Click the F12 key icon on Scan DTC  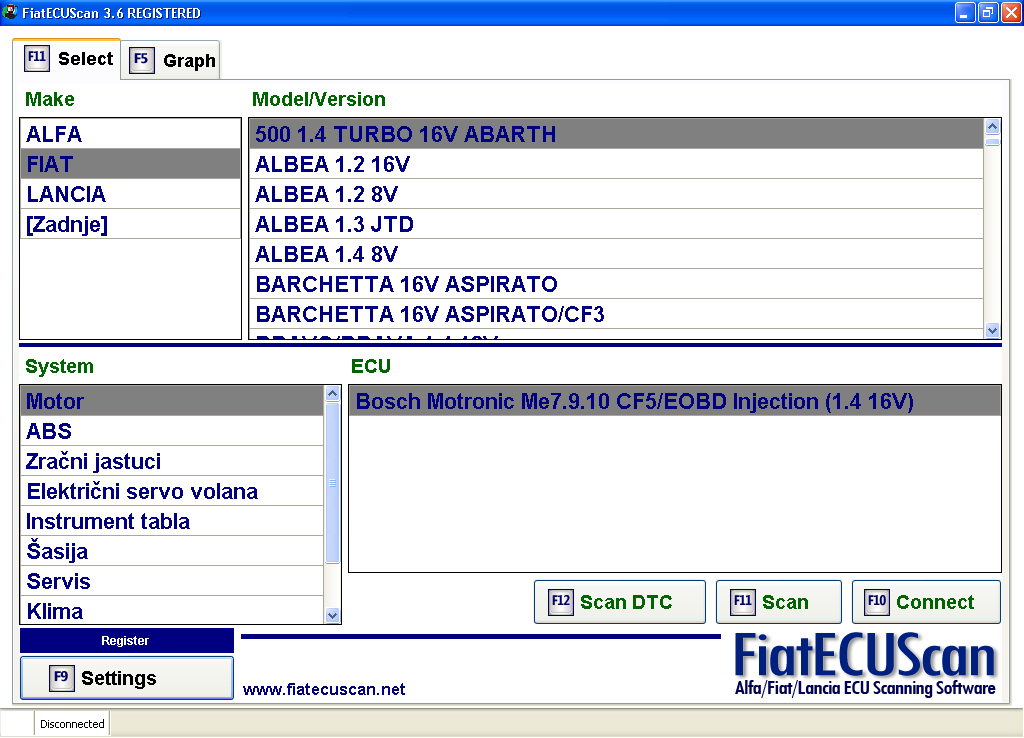click(x=560, y=602)
